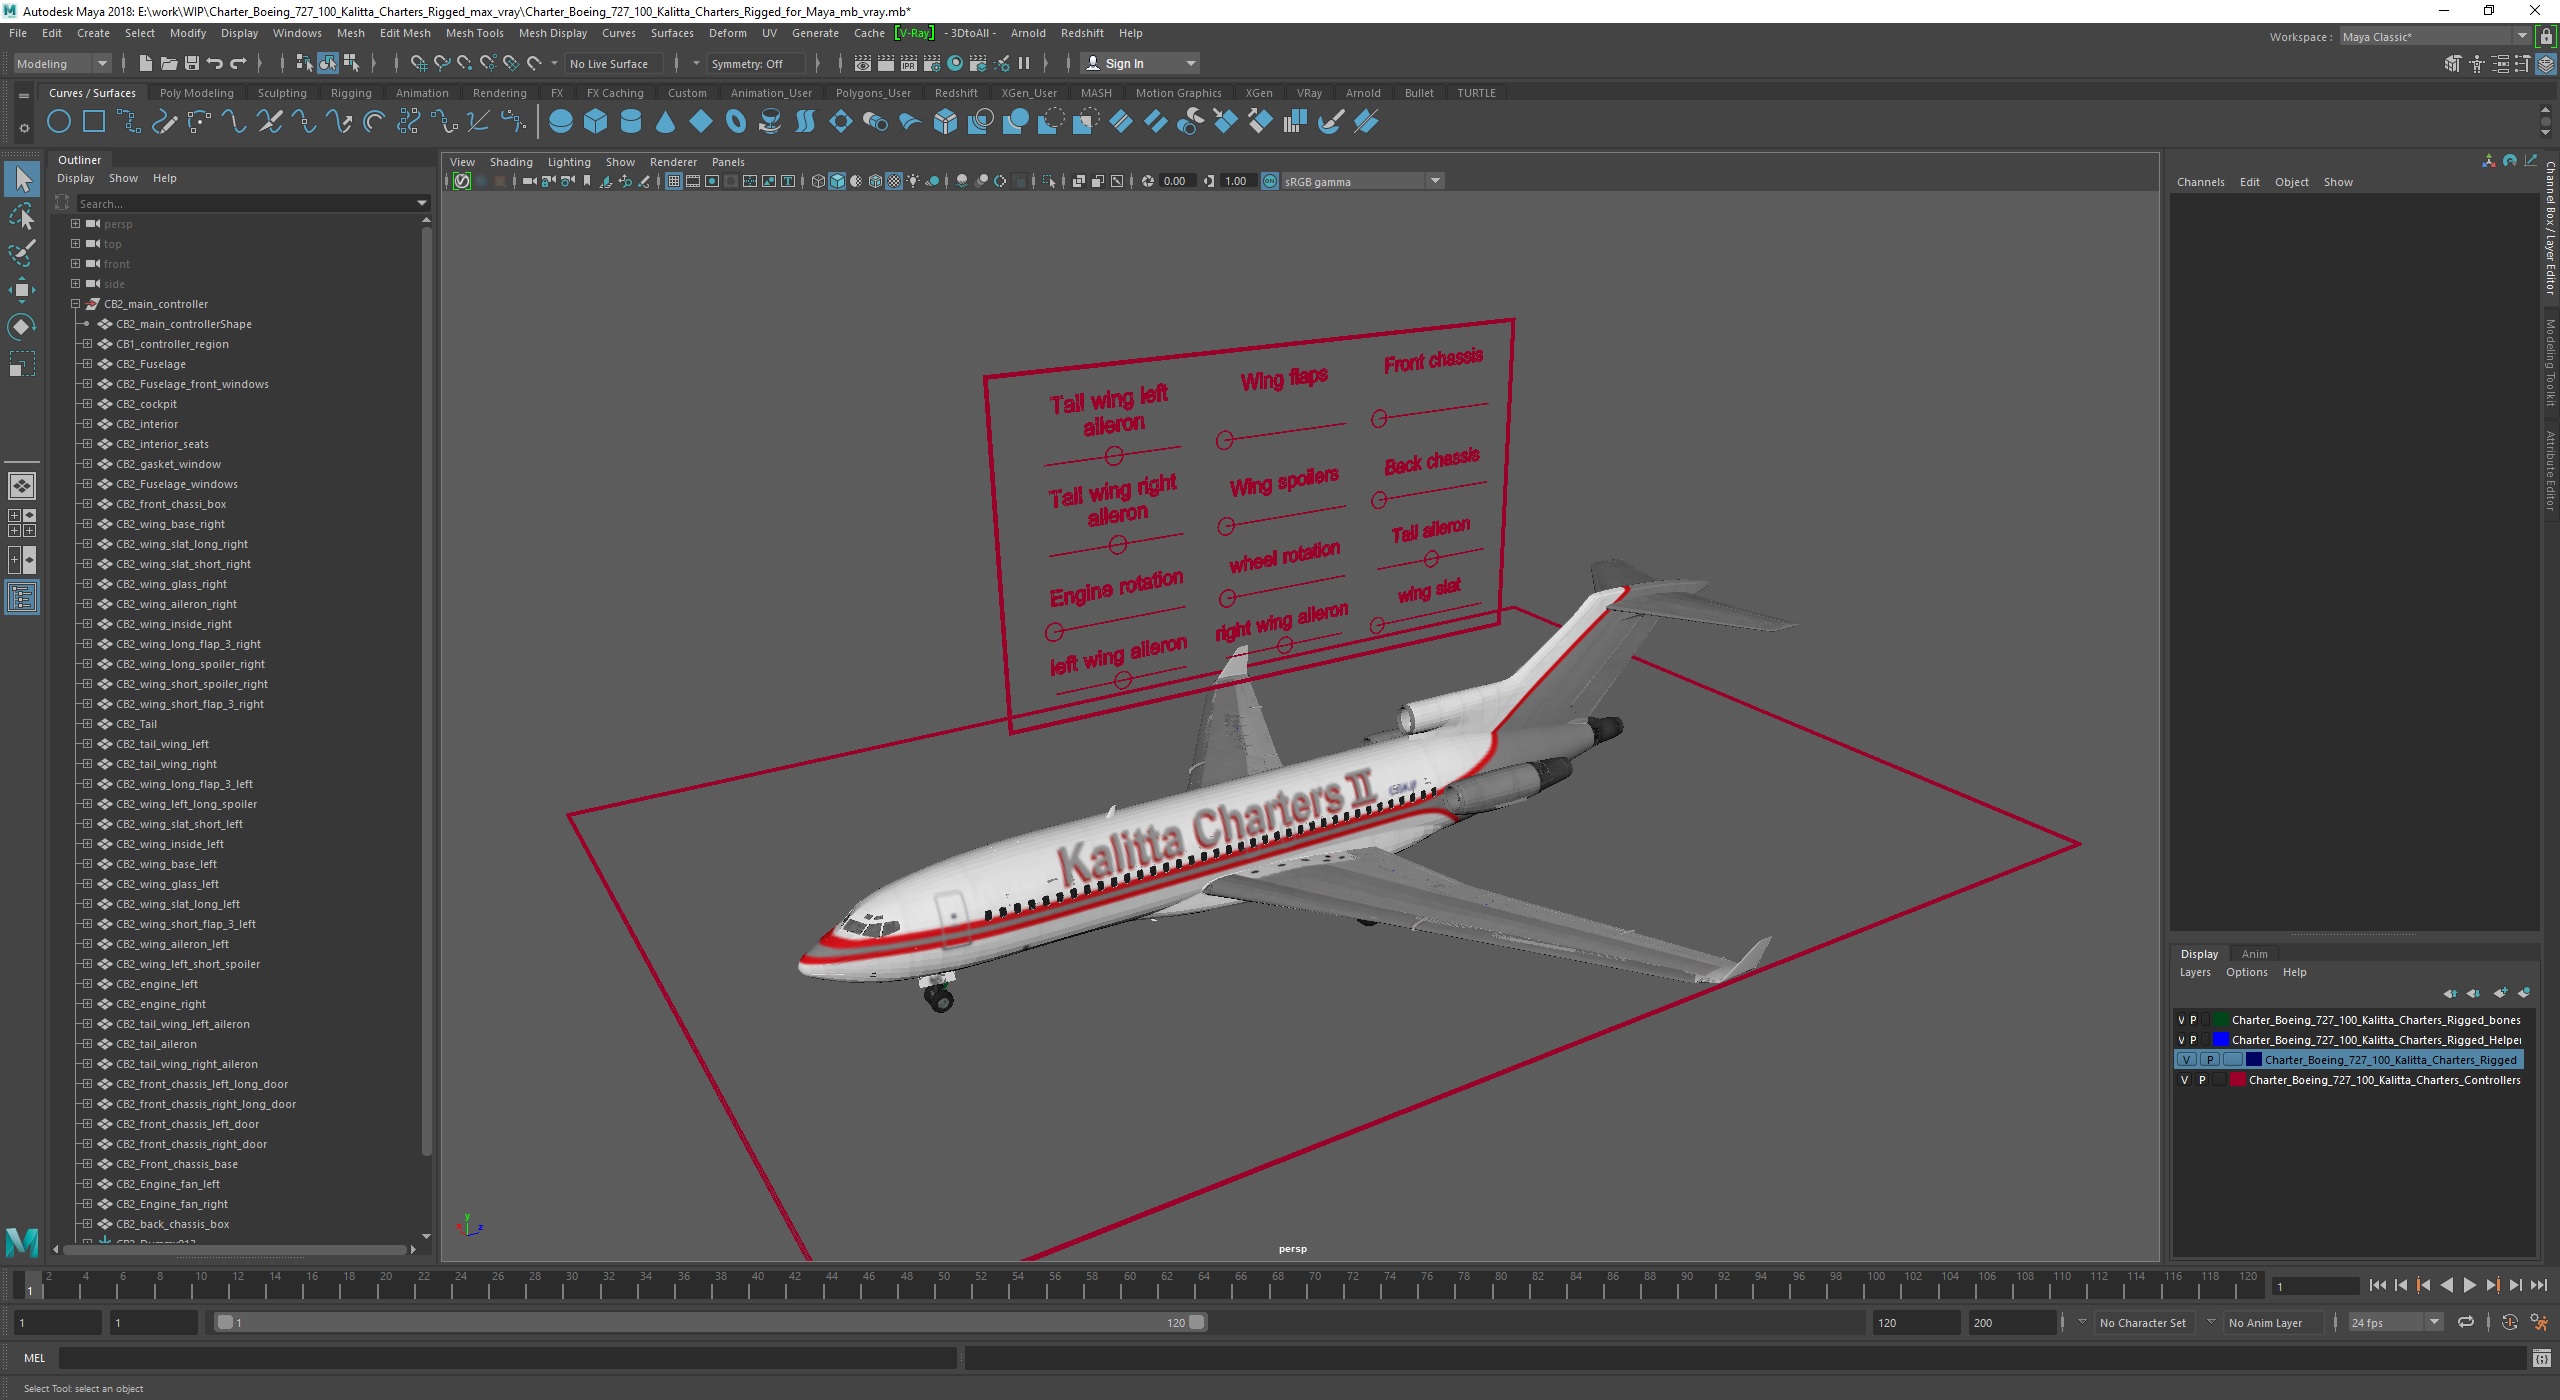Click the Outliner search field
The width and height of the screenshot is (2560, 1400).
point(252,203)
